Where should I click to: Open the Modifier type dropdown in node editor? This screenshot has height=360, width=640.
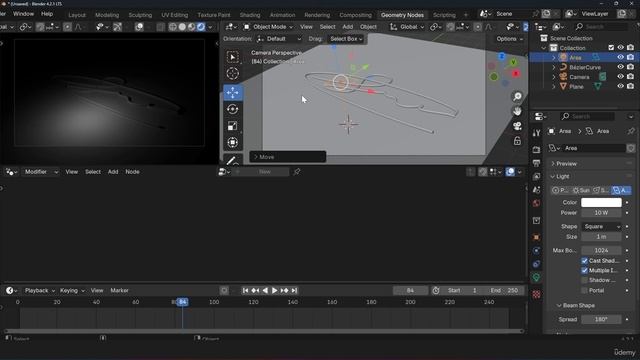pos(41,172)
